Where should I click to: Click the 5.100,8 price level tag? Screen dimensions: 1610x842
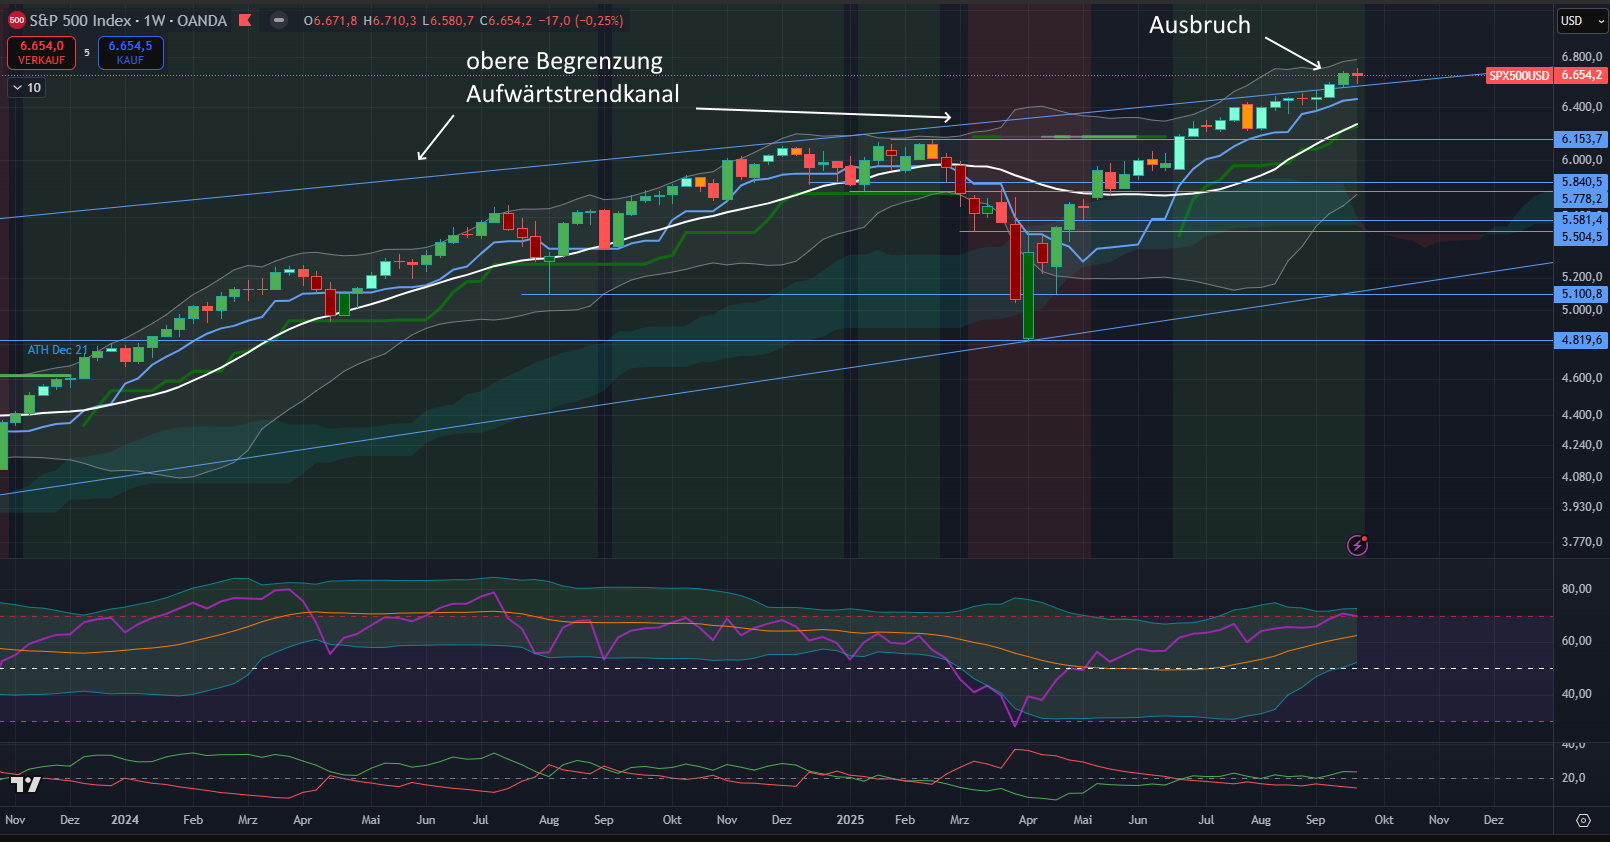[x=1581, y=294]
